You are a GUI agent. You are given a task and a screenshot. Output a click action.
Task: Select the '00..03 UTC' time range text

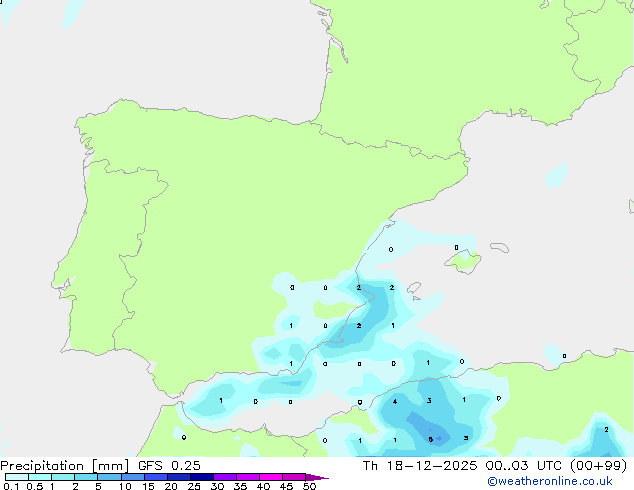pos(524,466)
